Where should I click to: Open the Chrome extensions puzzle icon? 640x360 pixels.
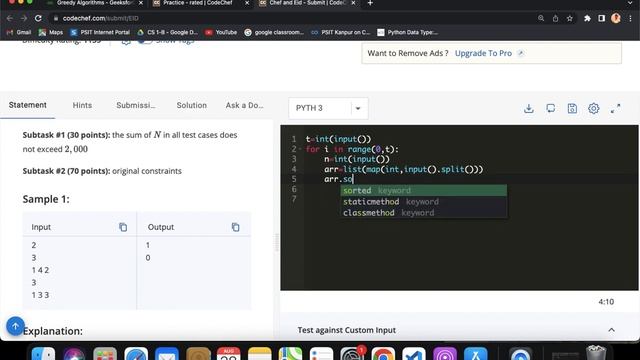point(587,18)
